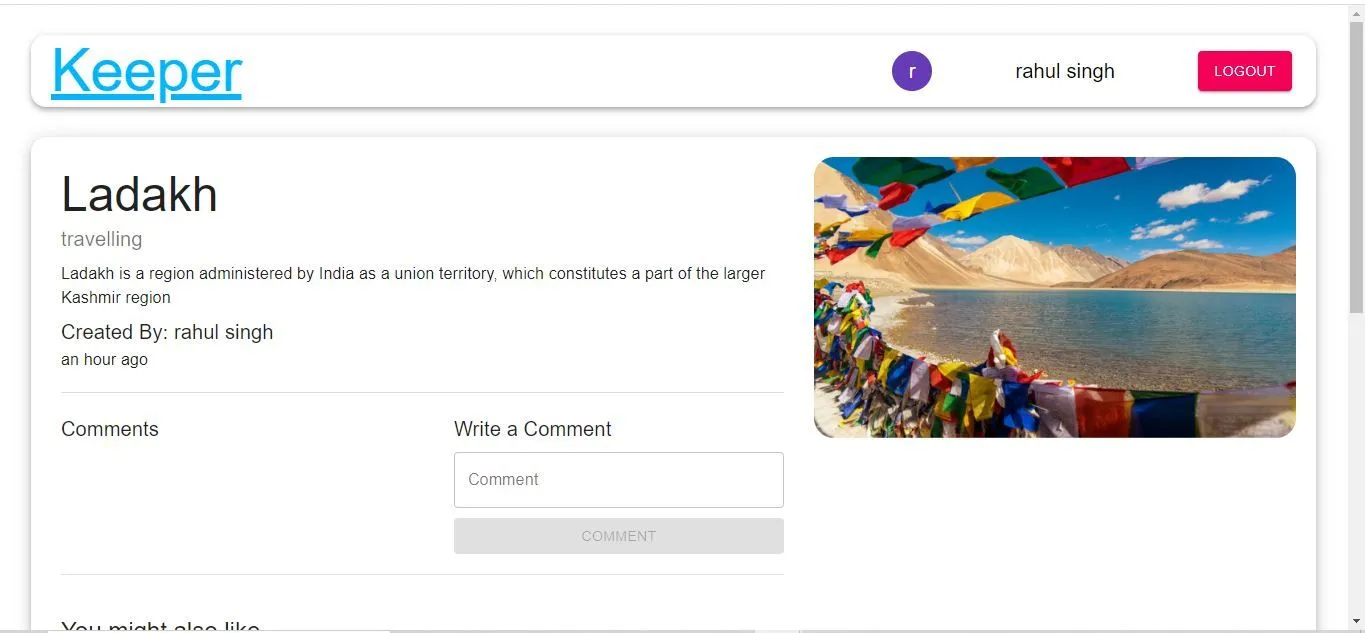This screenshot has width=1365, height=633.
Task: Click the scrollbar track below the thumb
Action: pos(1356,460)
